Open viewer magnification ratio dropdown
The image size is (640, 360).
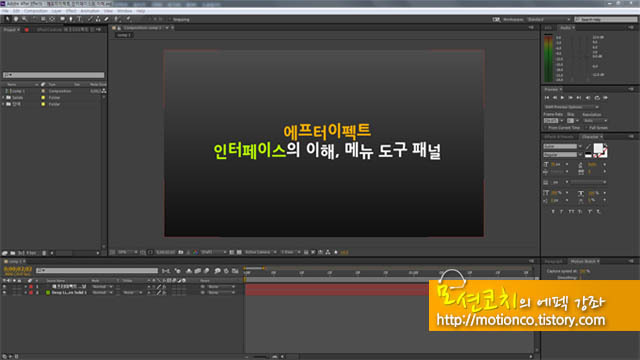(x=127, y=252)
